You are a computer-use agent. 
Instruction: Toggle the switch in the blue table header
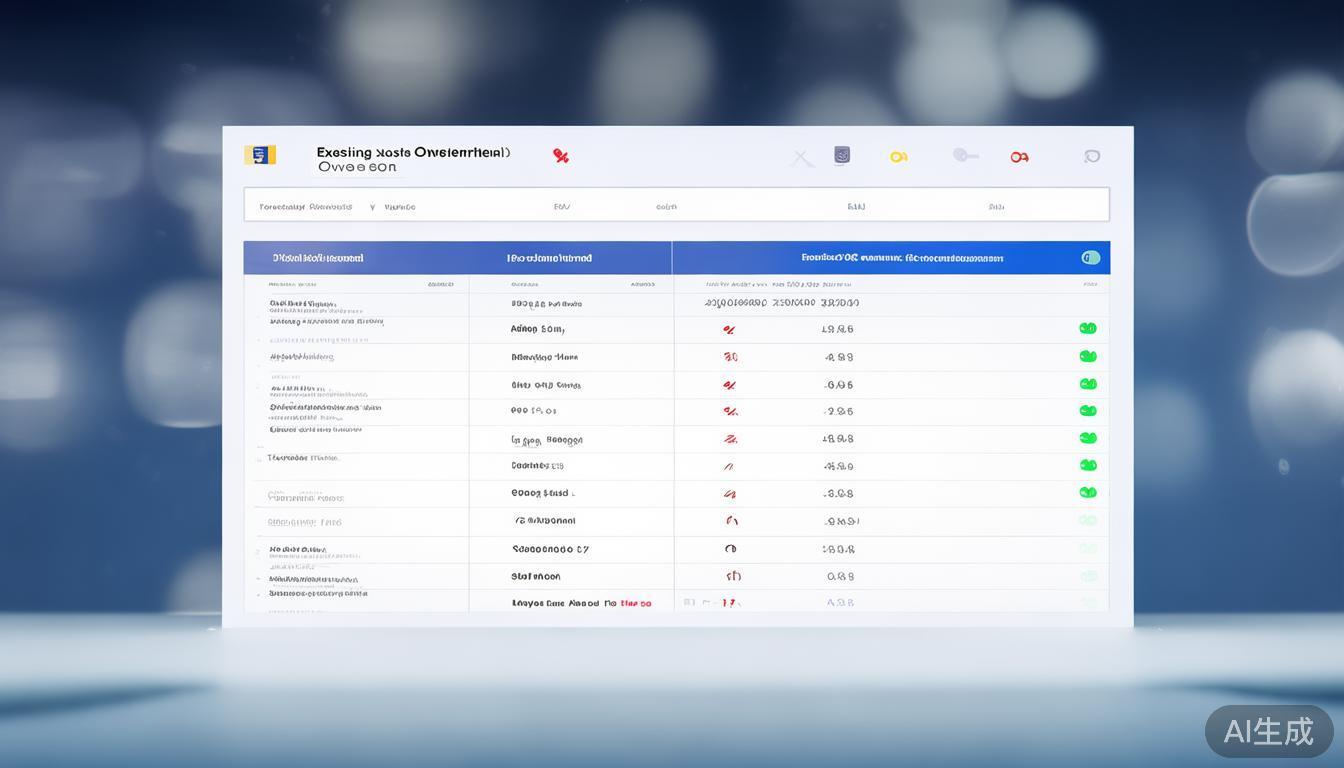(1090, 258)
